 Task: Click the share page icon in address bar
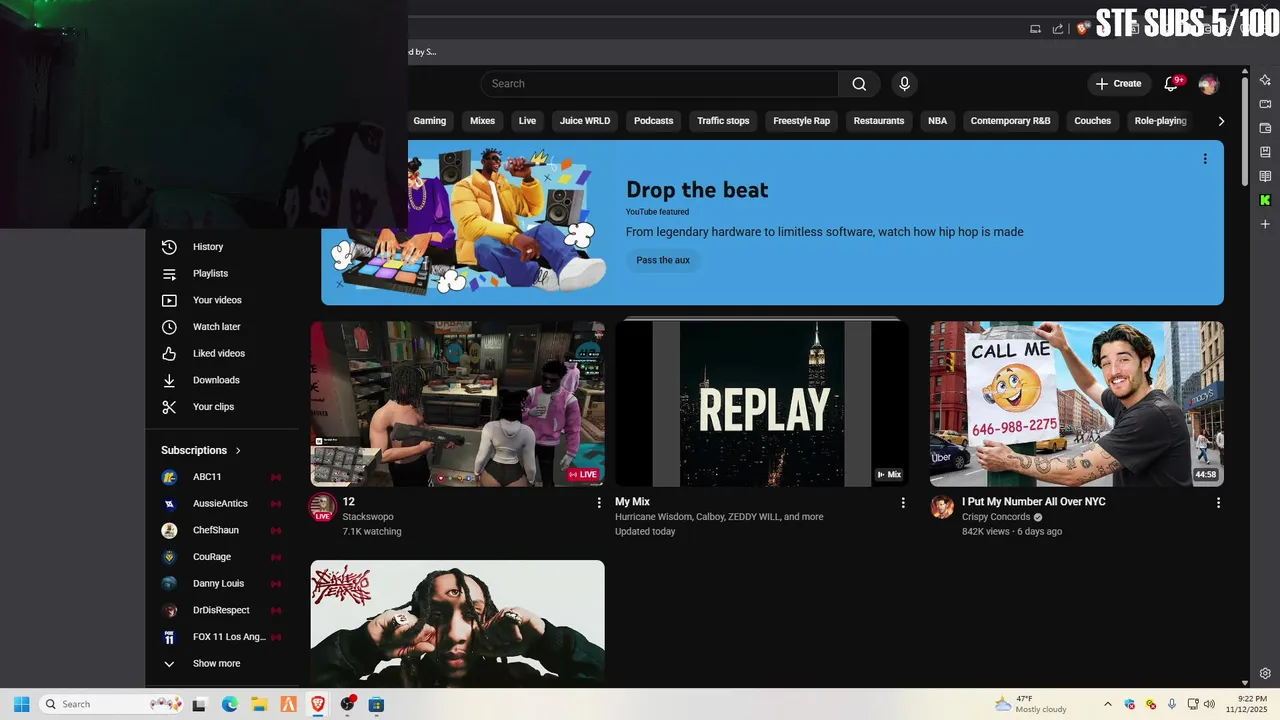point(1058,29)
